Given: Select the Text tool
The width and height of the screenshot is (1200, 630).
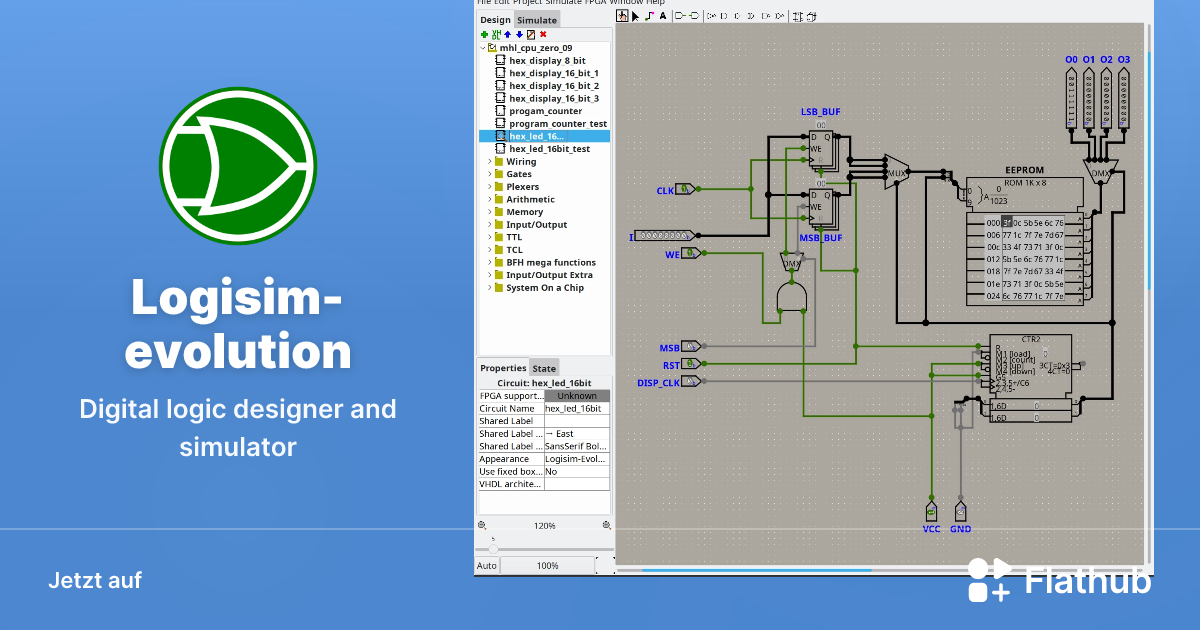Looking at the screenshot, I should click(663, 17).
